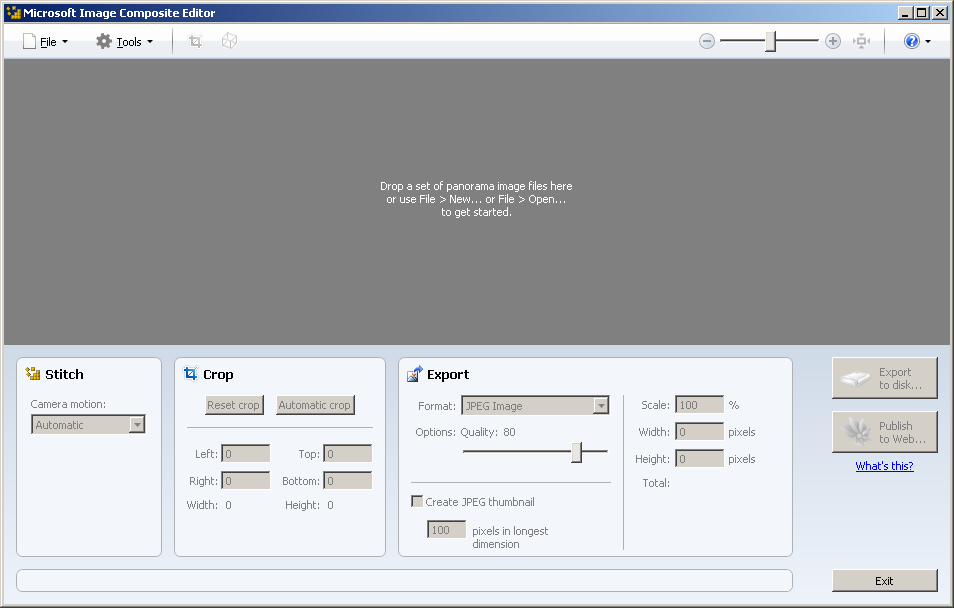Viewport: 954px width, 608px height.
Task: Click the Left crop input field
Action: click(245, 454)
